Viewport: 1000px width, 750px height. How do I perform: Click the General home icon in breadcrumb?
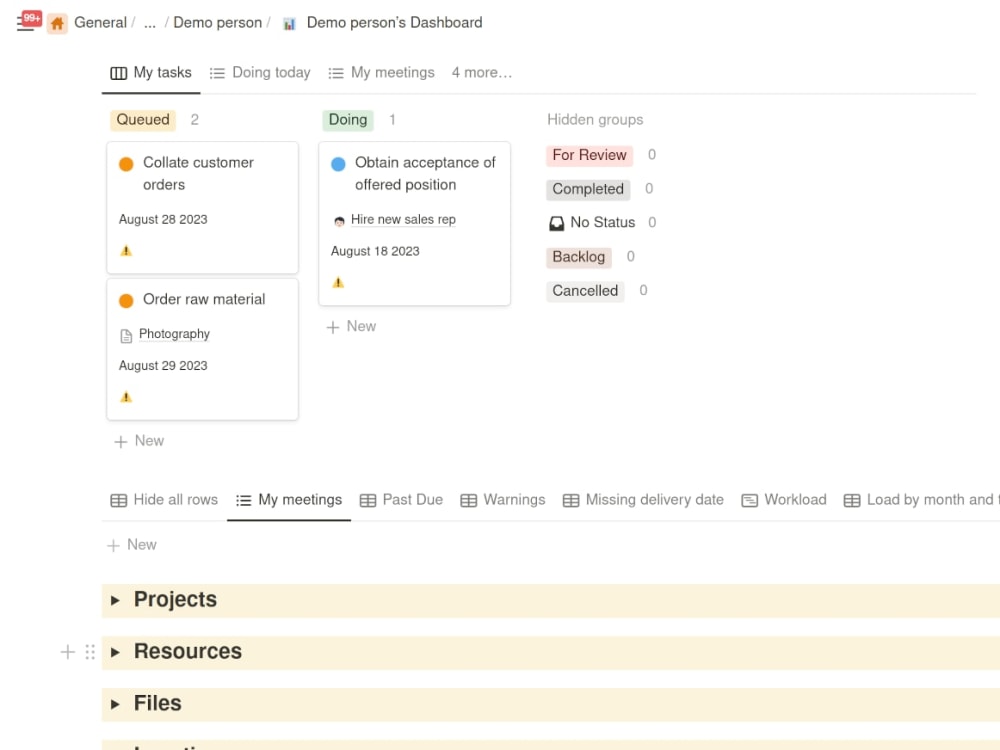pos(57,24)
